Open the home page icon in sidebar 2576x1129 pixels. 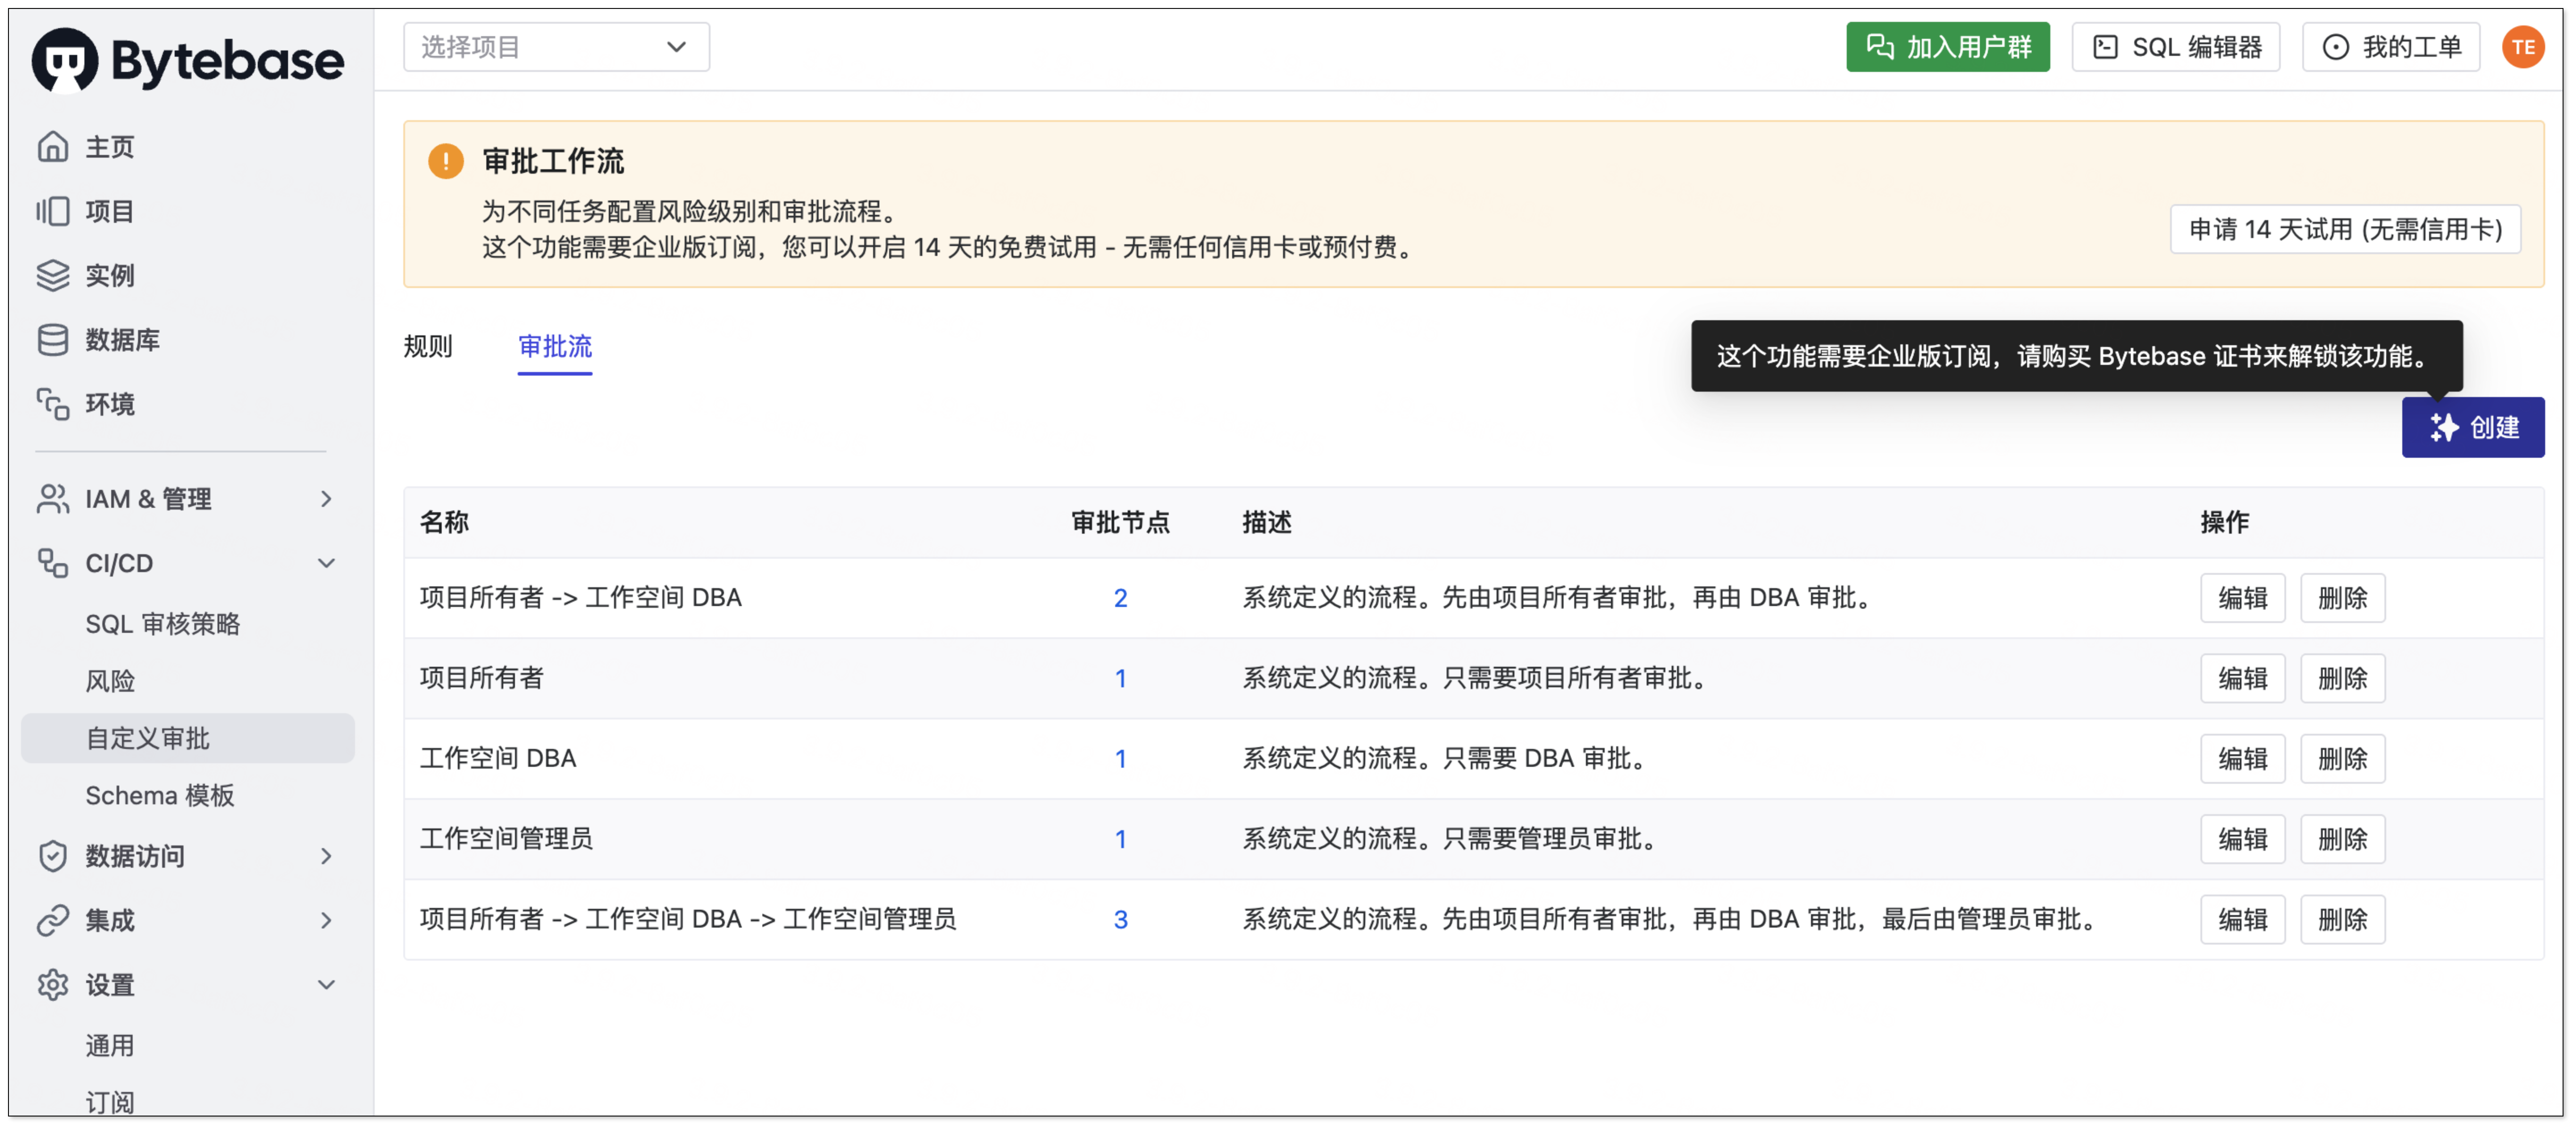pos(53,147)
